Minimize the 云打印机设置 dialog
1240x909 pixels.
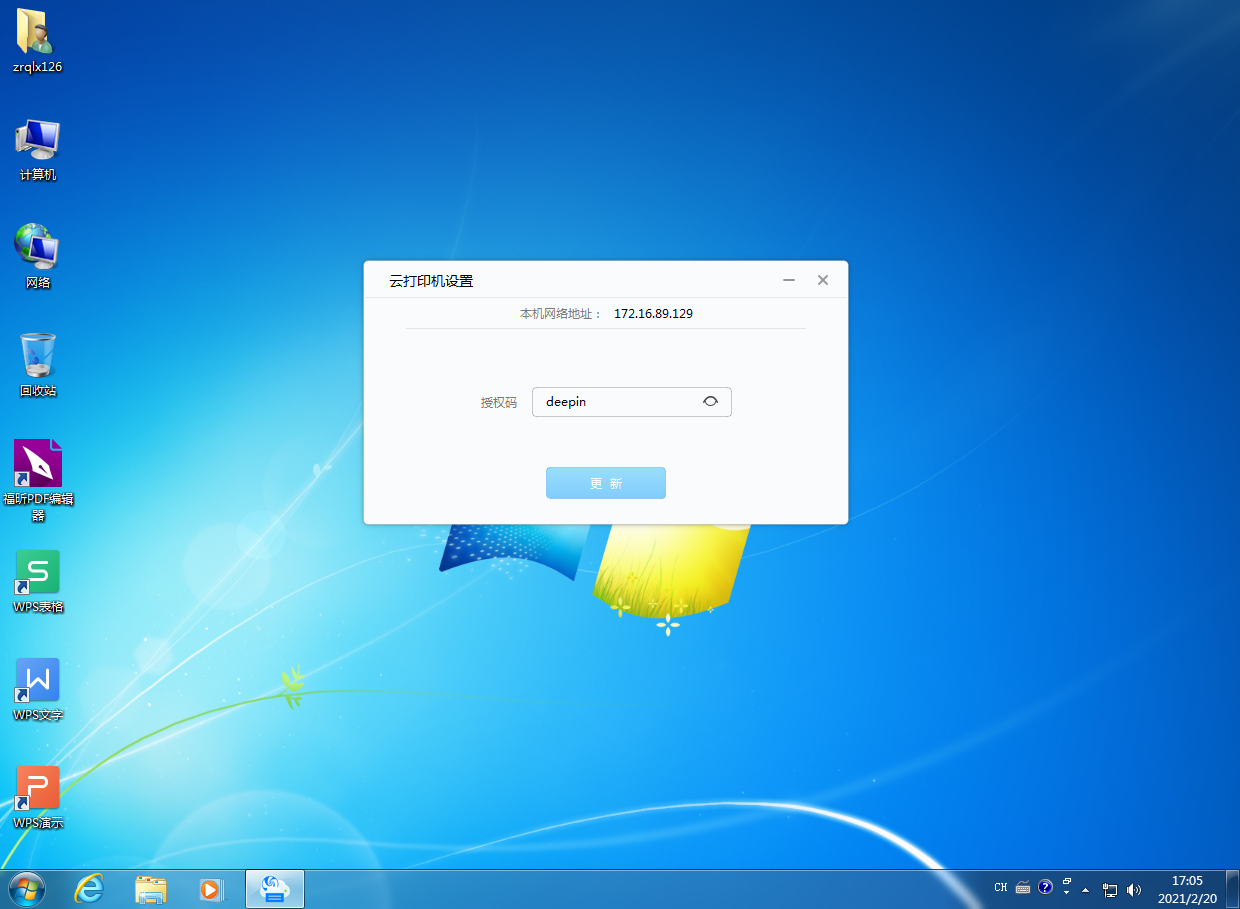(x=789, y=281)
